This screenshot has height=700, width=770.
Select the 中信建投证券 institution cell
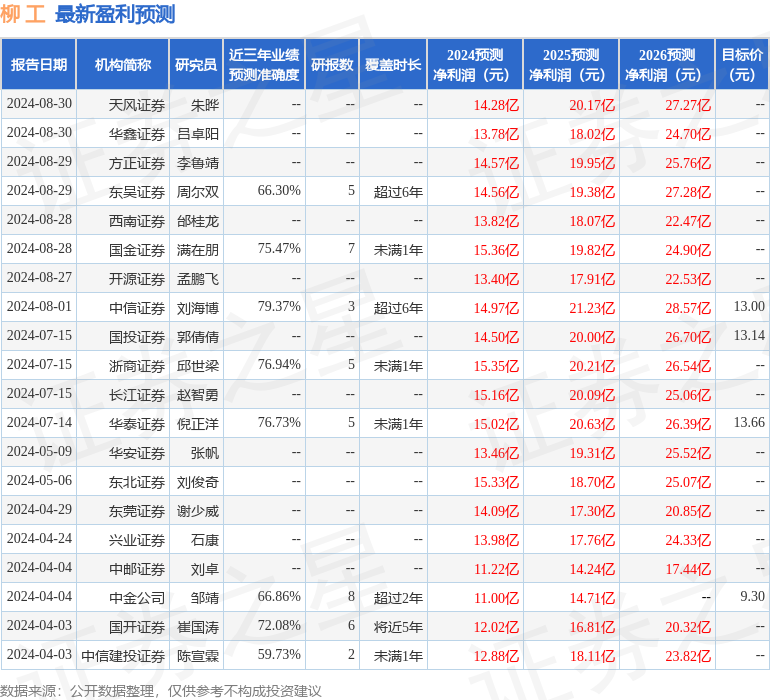pos(123,656)
